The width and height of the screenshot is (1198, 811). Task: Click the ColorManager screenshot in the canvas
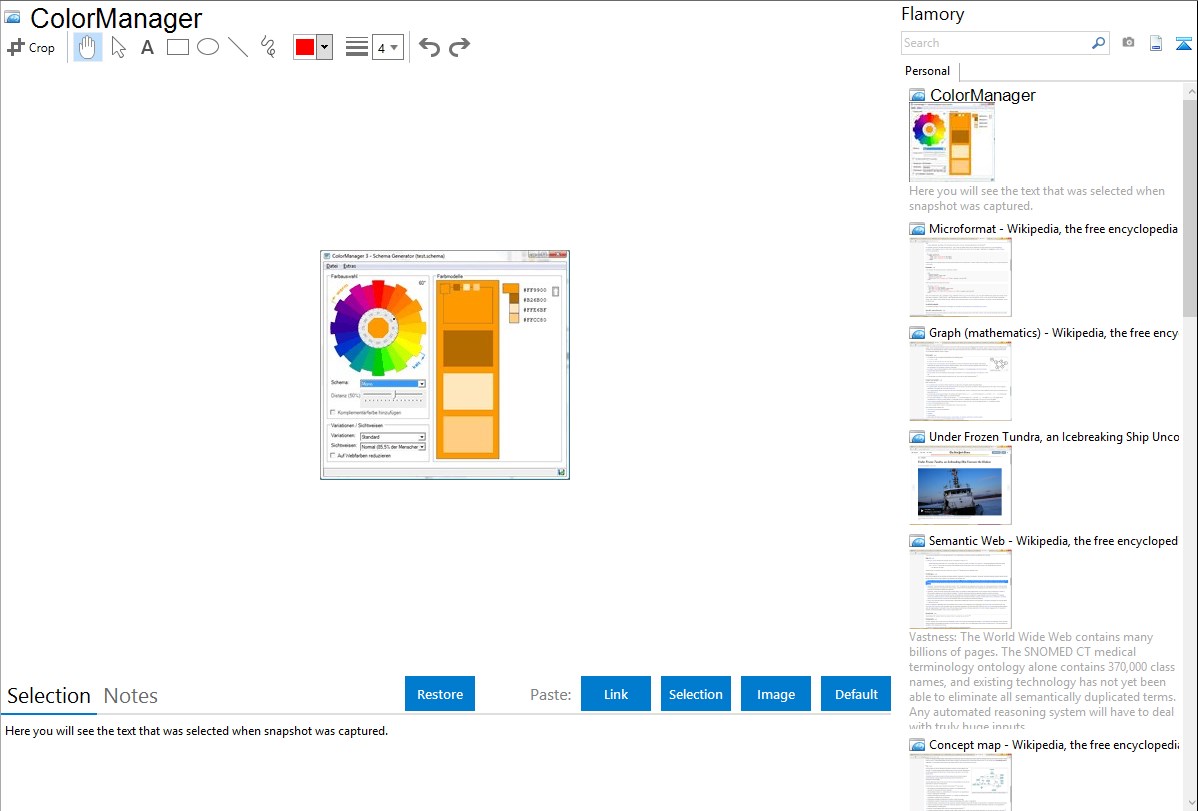pos(445,365)
